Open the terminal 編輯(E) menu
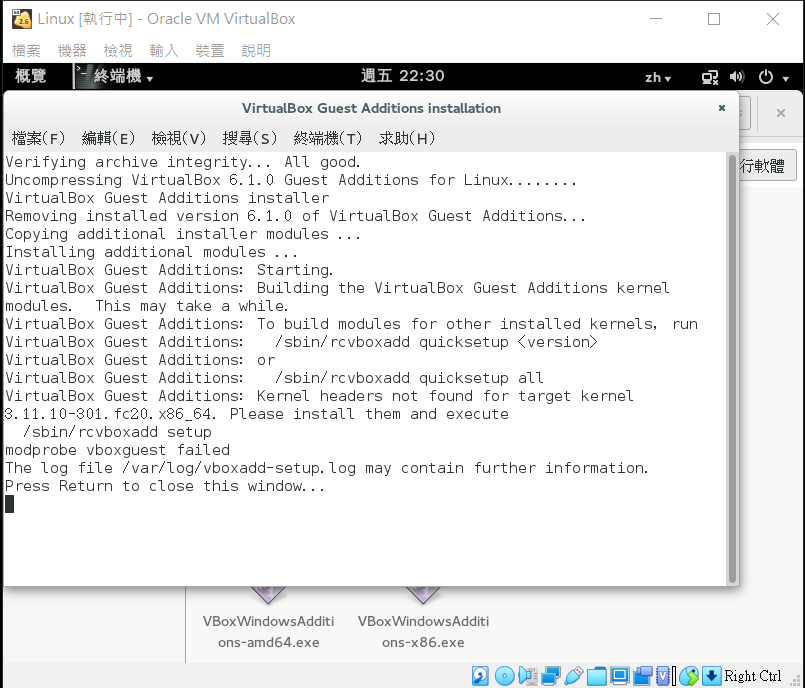Screen dimensions: 805x688 108,138
